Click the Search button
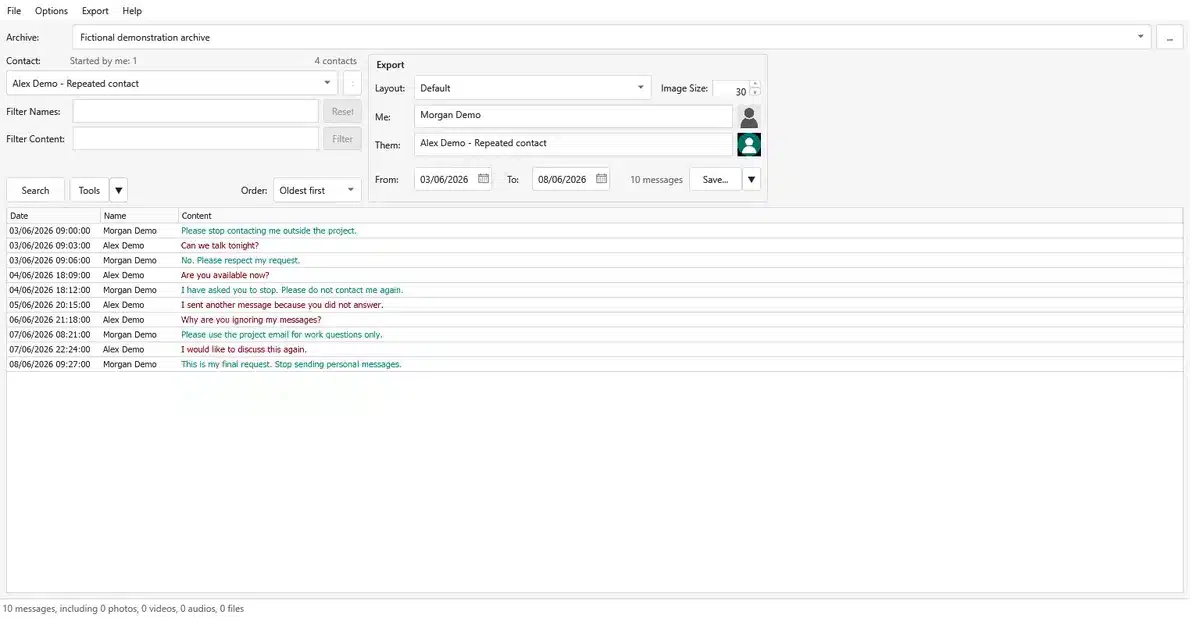 click(x=36, y=190)
